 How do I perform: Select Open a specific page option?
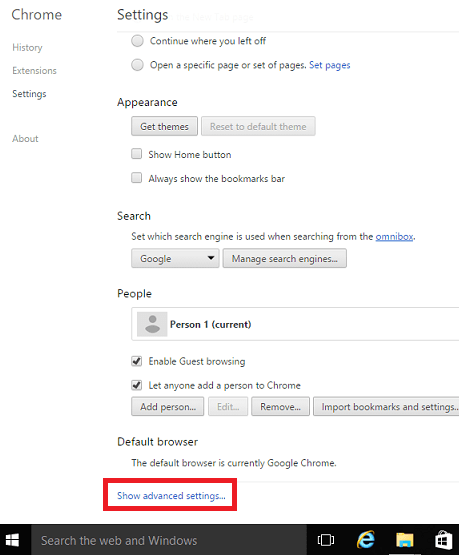137,65
